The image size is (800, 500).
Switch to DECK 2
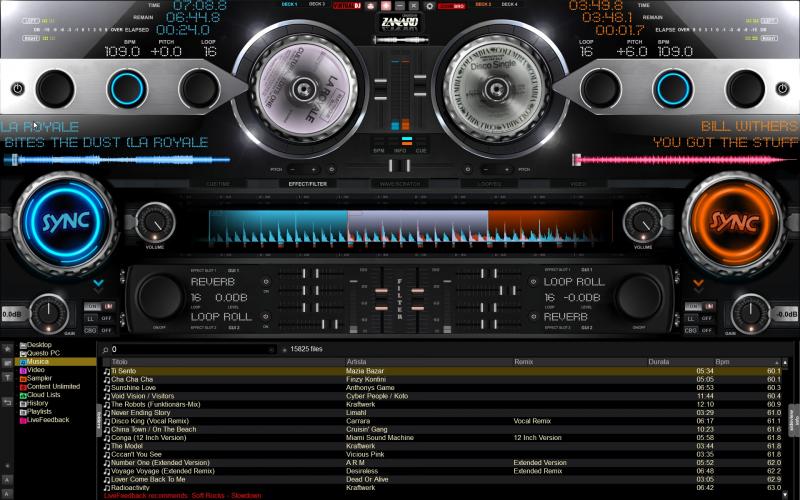tap(482, 5)
